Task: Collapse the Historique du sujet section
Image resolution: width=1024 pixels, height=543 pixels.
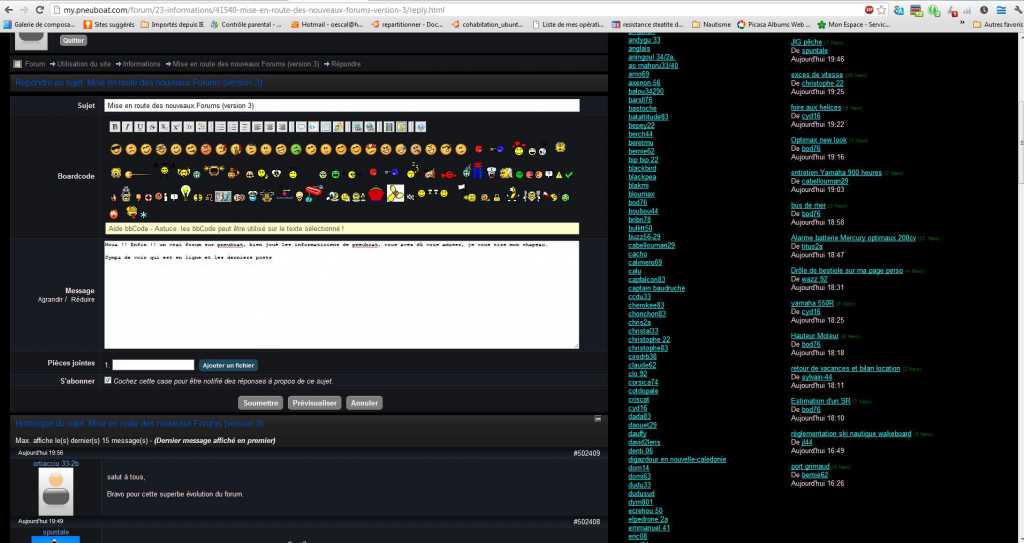Action: (597, 421)
